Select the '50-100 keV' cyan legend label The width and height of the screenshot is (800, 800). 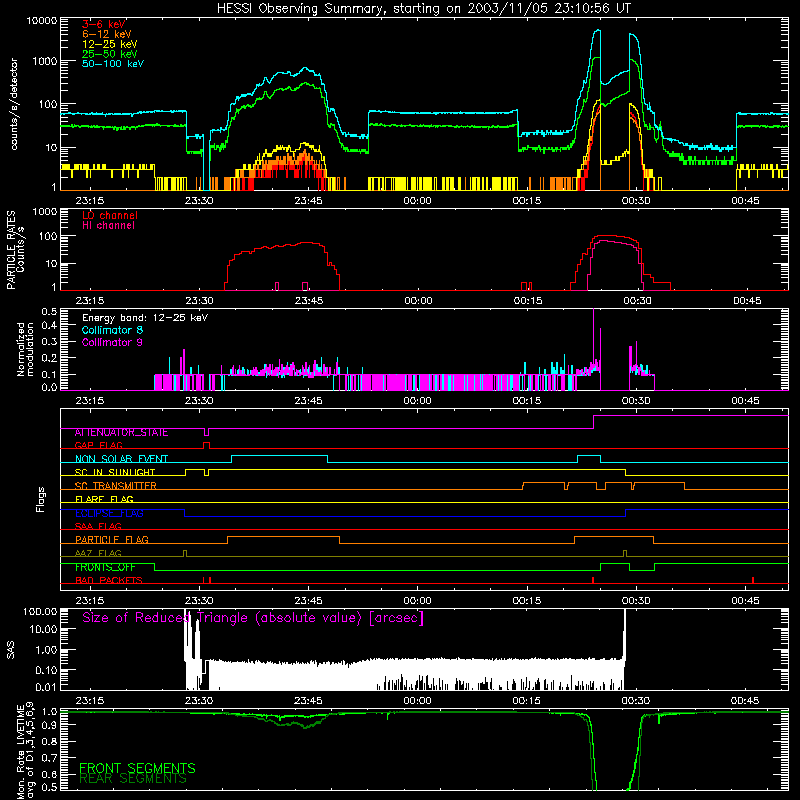113,64
